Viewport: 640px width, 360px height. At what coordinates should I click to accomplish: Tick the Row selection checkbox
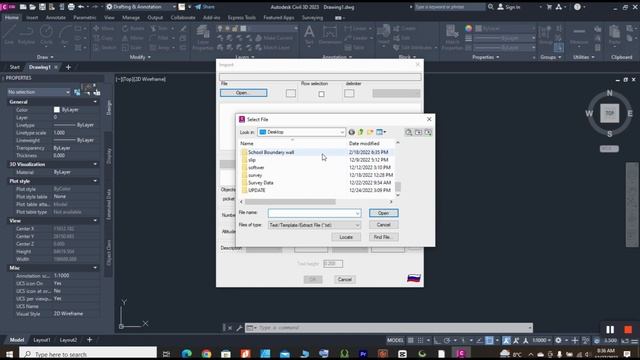pos(321,94)
